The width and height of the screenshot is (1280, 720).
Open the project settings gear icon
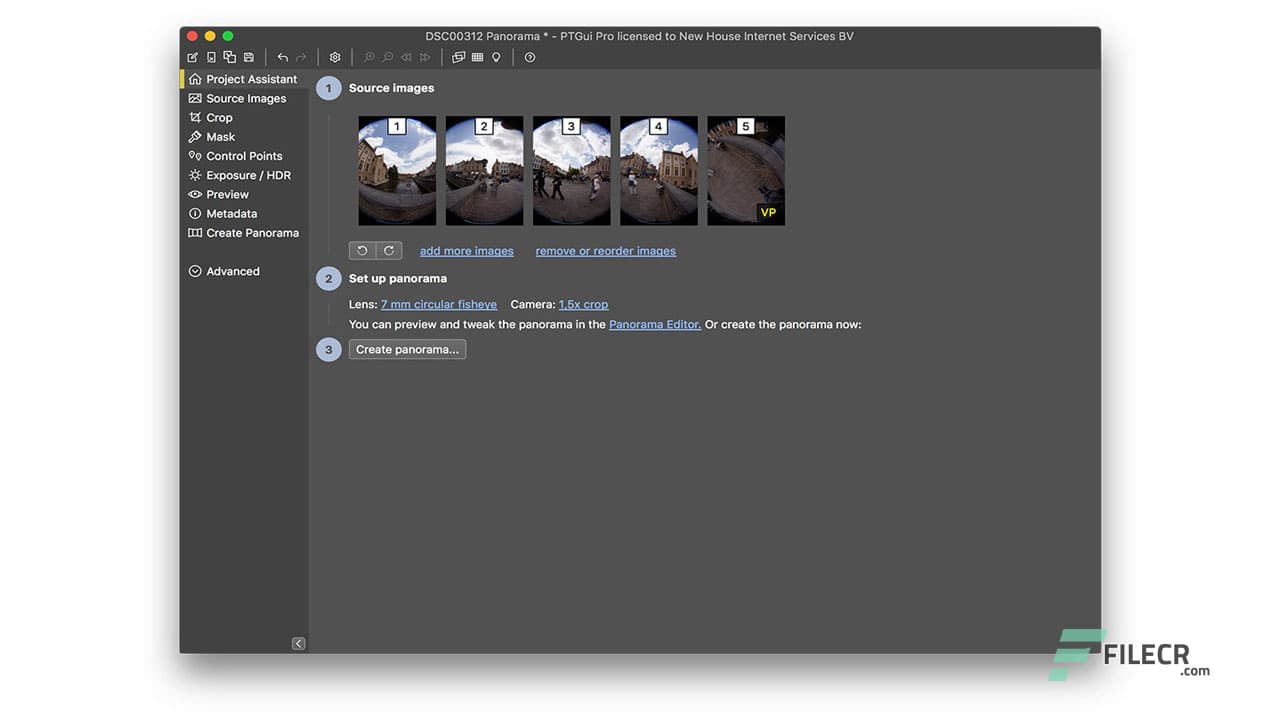pyautogui.click(x=335, y=57)
